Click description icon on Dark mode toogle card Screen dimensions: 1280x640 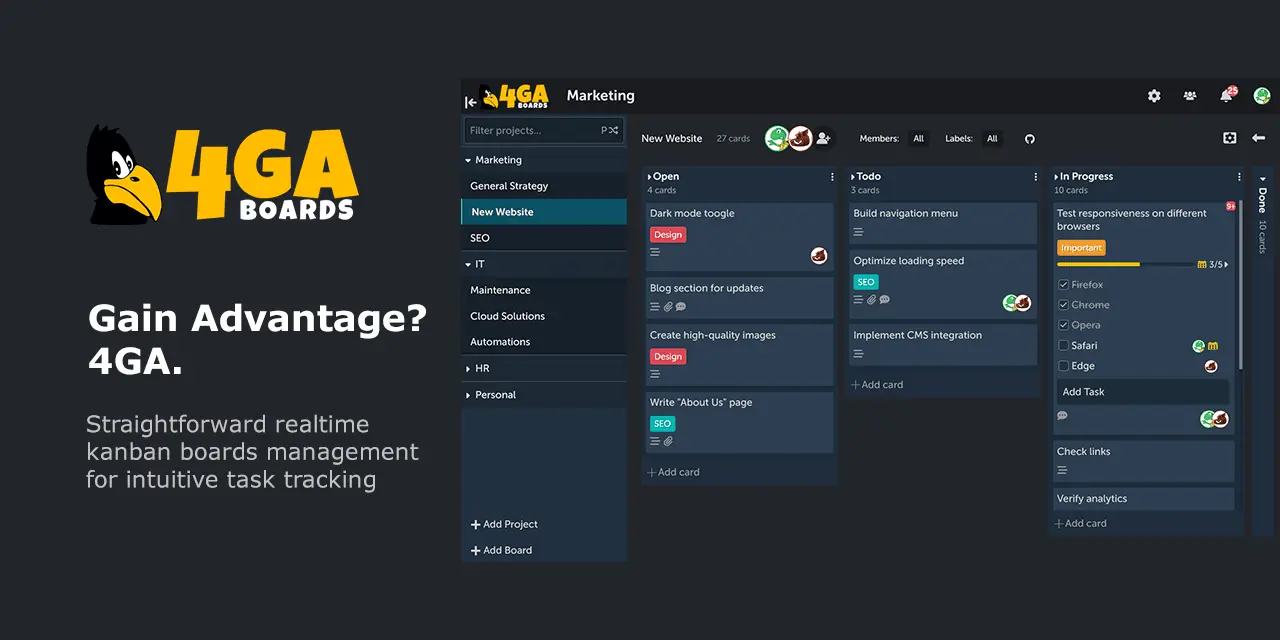point(655,252)
